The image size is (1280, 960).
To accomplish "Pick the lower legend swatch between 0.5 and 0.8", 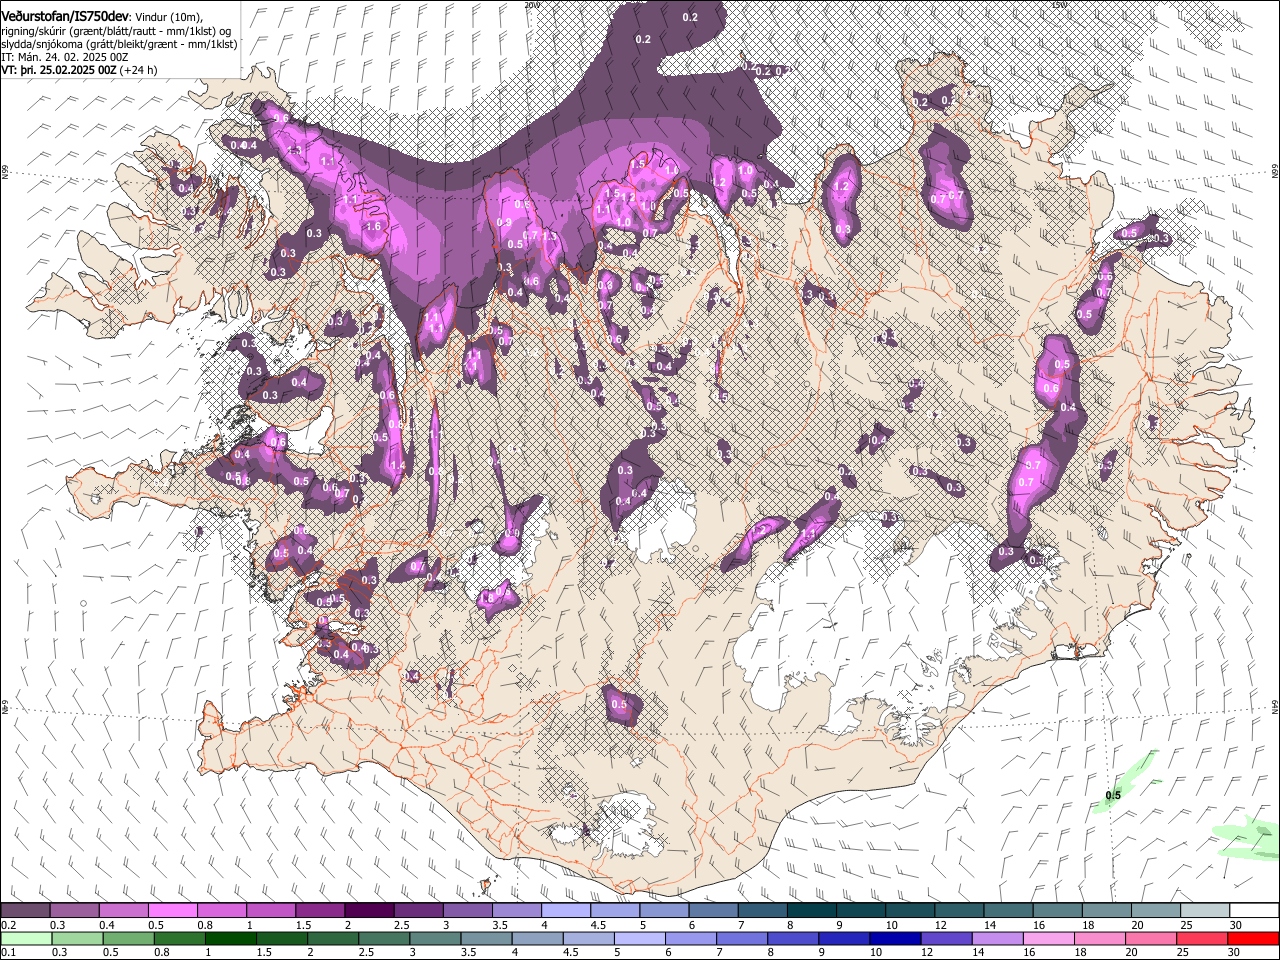I will (128, 938).
